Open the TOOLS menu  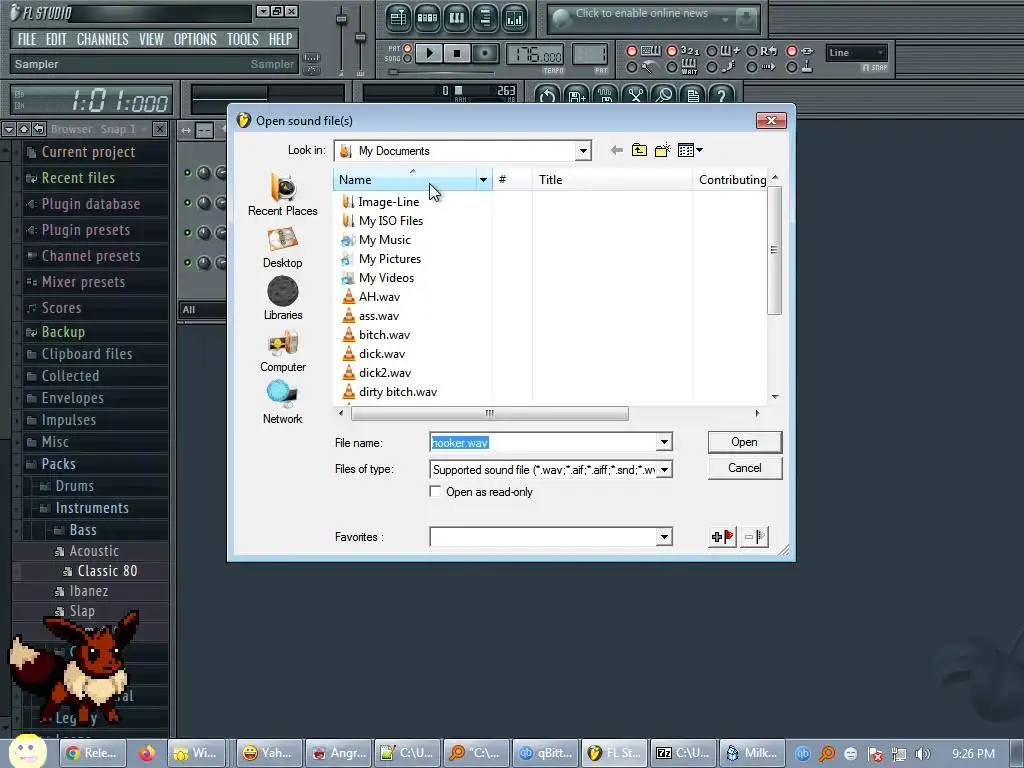pos(242,39)
